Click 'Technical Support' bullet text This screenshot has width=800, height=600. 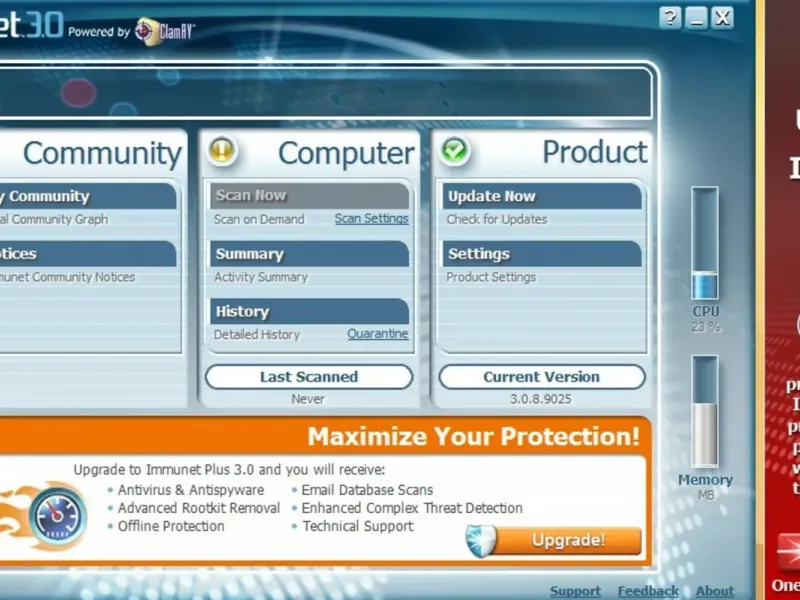358,526
